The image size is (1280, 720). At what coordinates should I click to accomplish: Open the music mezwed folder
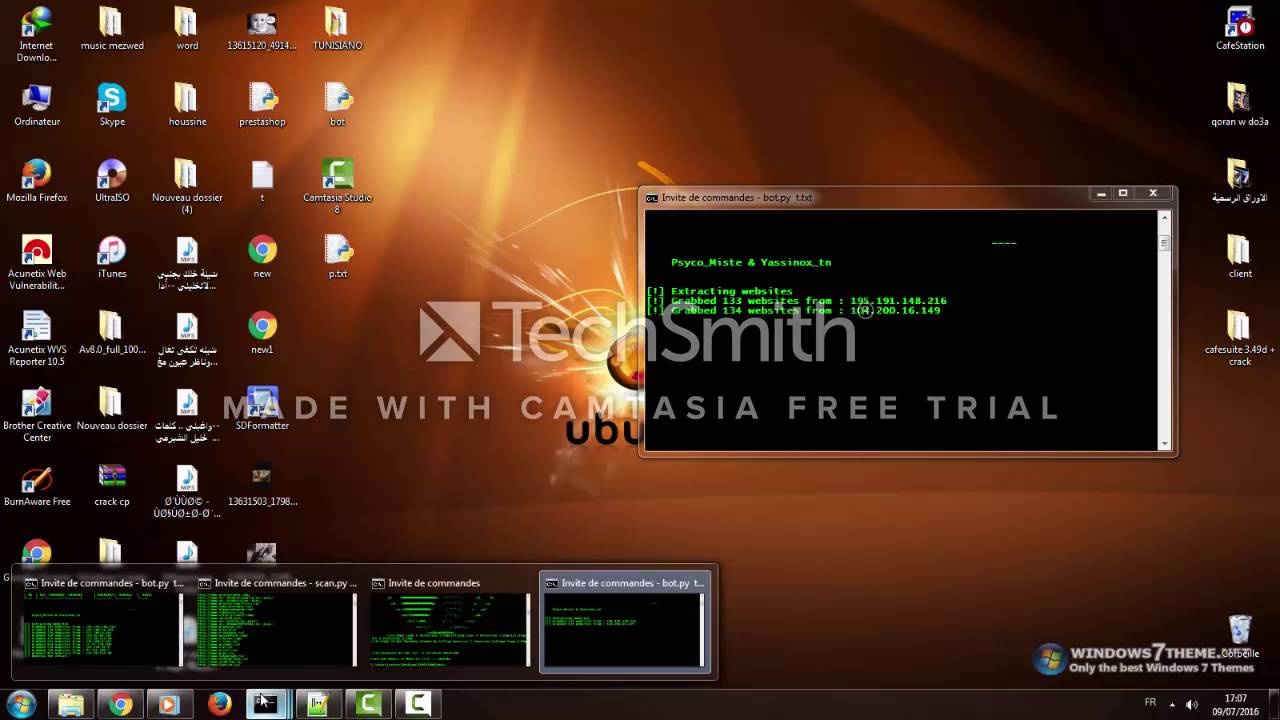[112, 28]
